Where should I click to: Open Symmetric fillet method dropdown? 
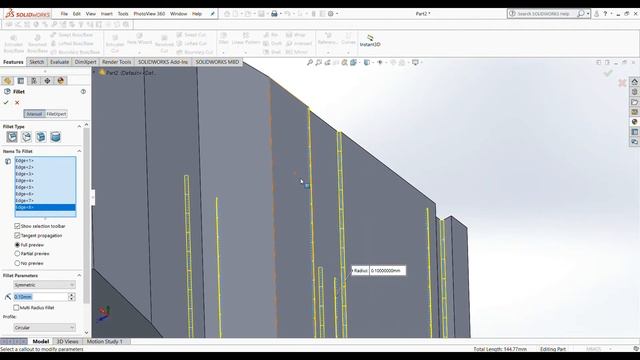point(44,285)
